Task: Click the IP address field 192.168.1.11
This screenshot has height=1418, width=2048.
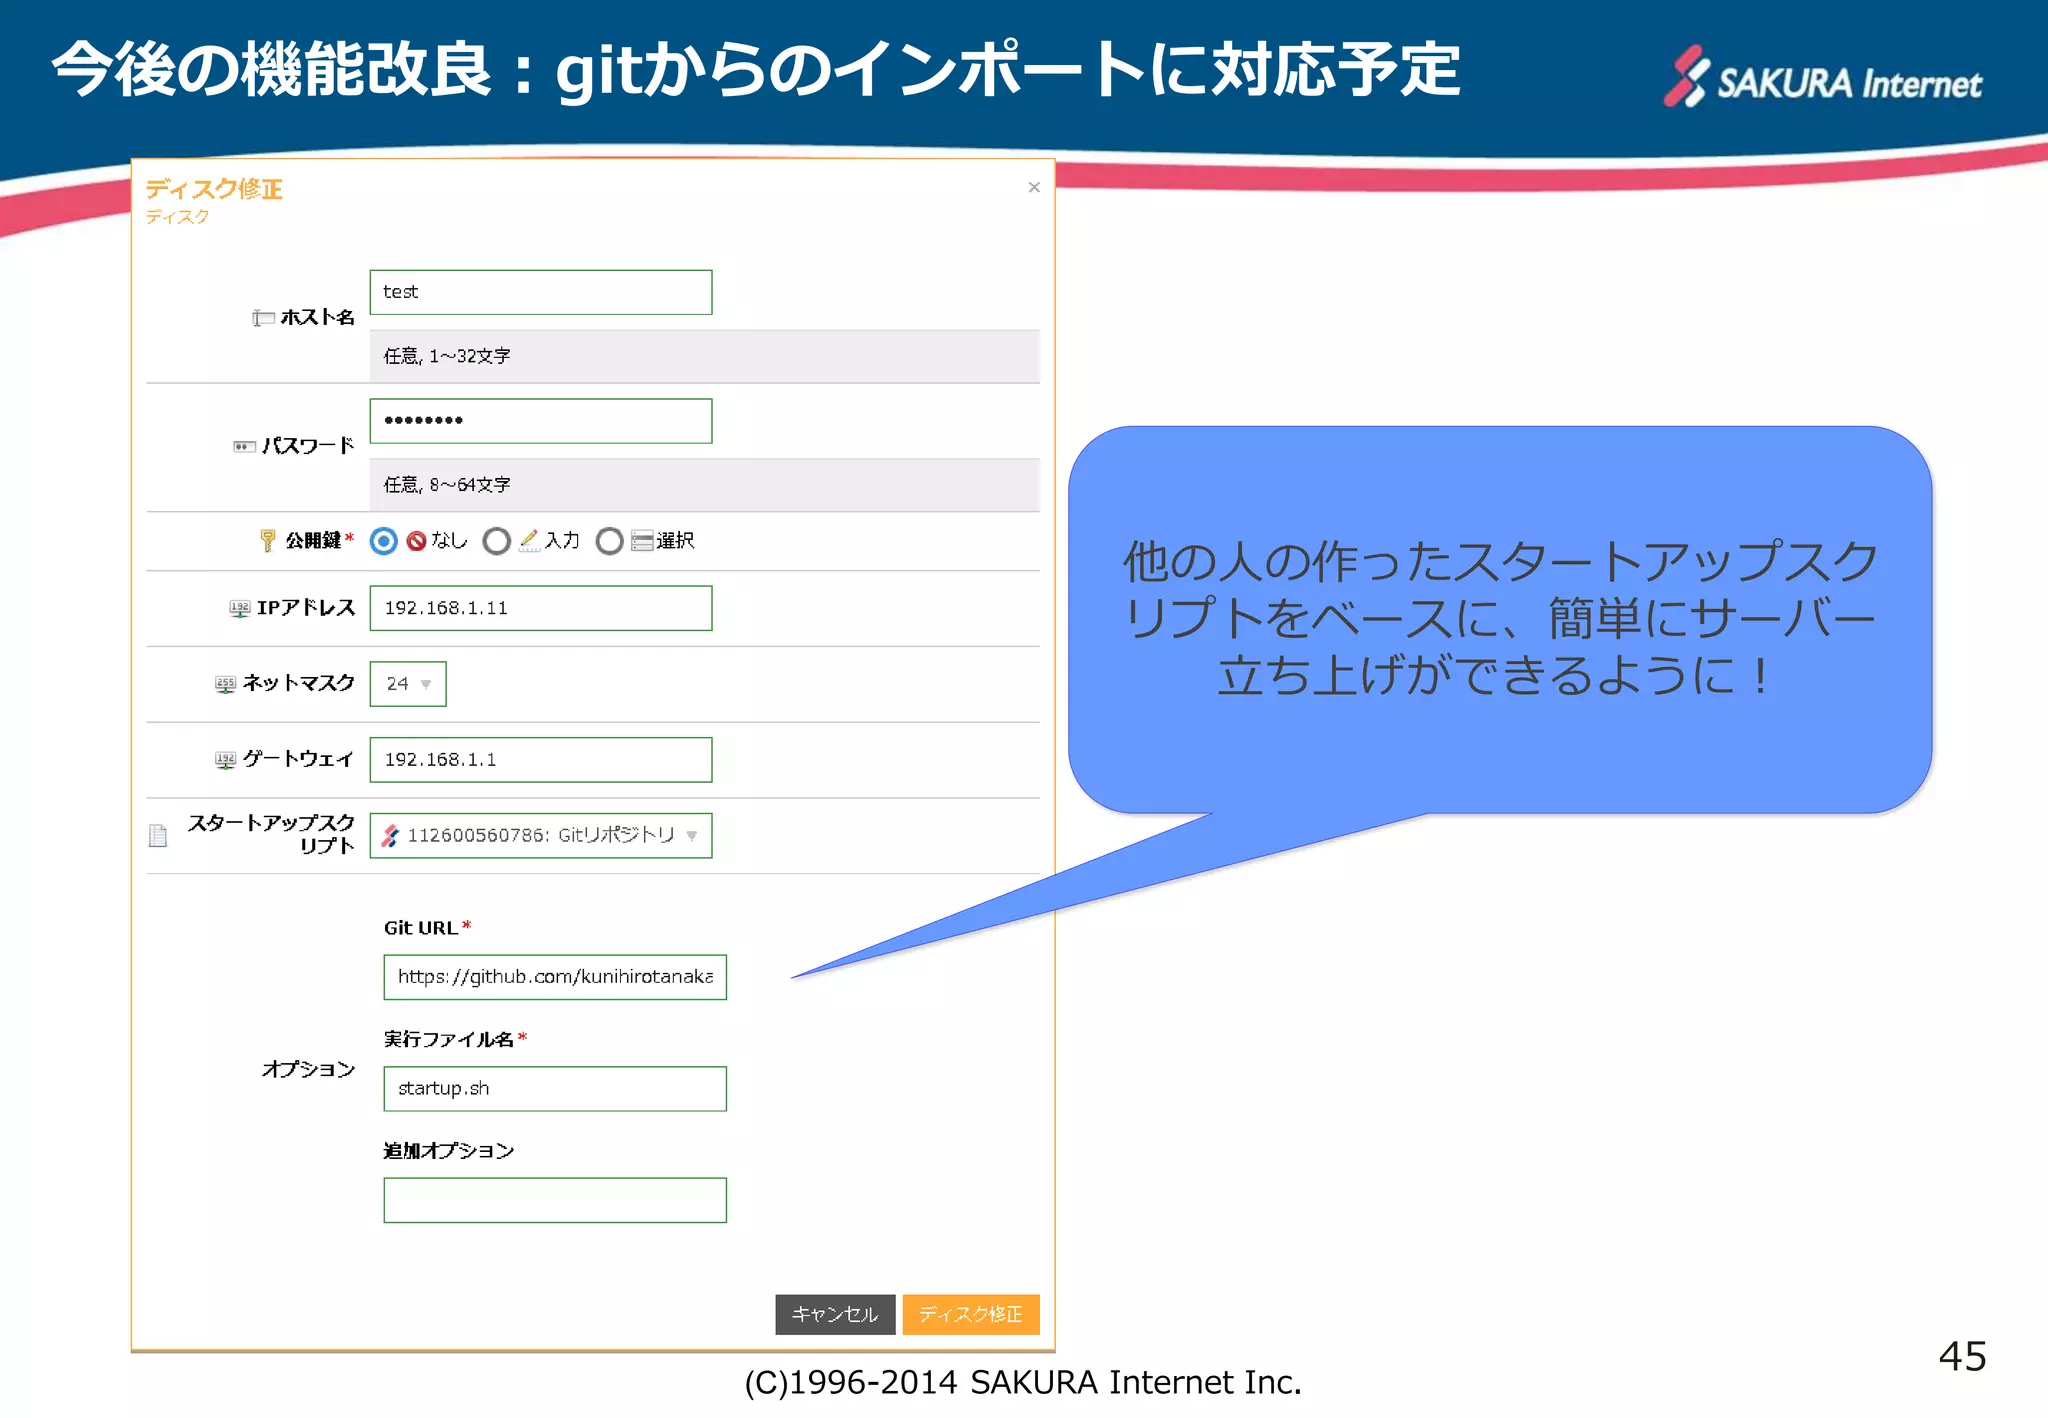Action: point(541,608)
